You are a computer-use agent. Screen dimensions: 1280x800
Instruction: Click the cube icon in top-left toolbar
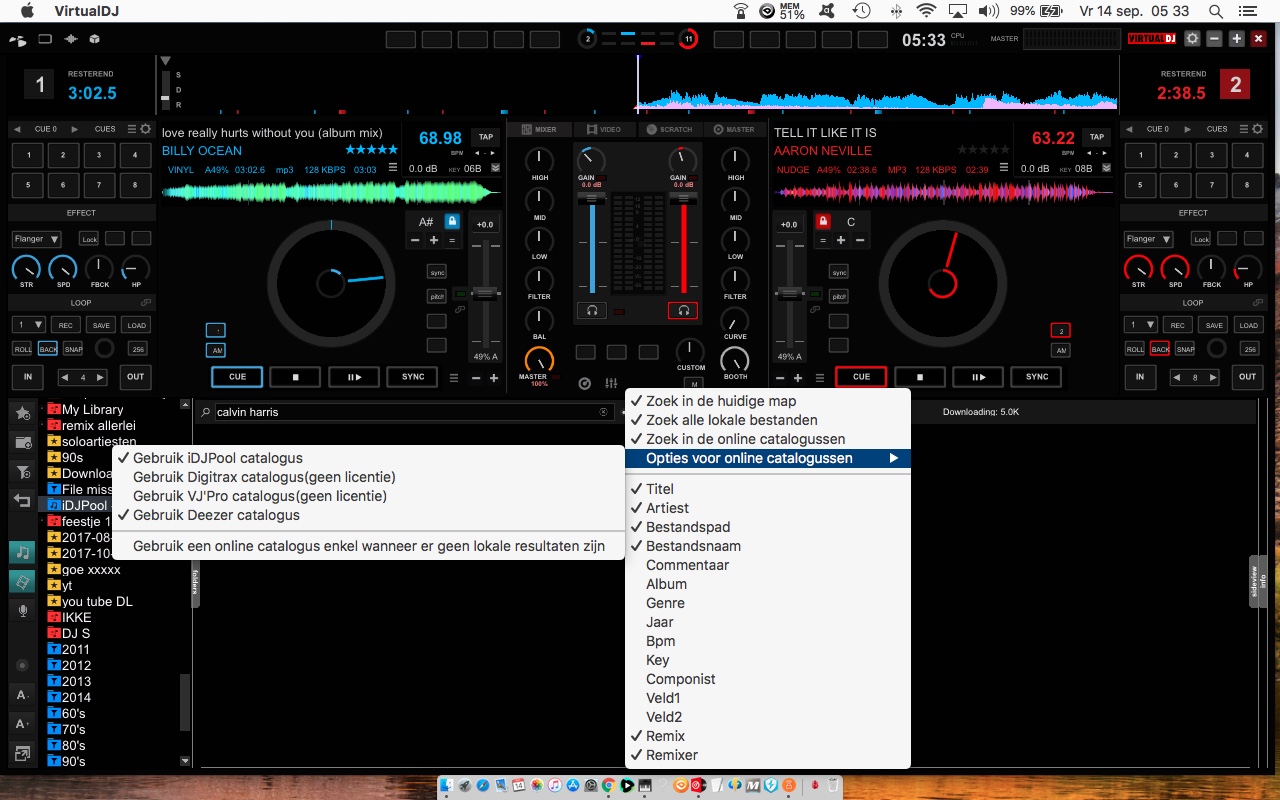[x=94, y=39]
